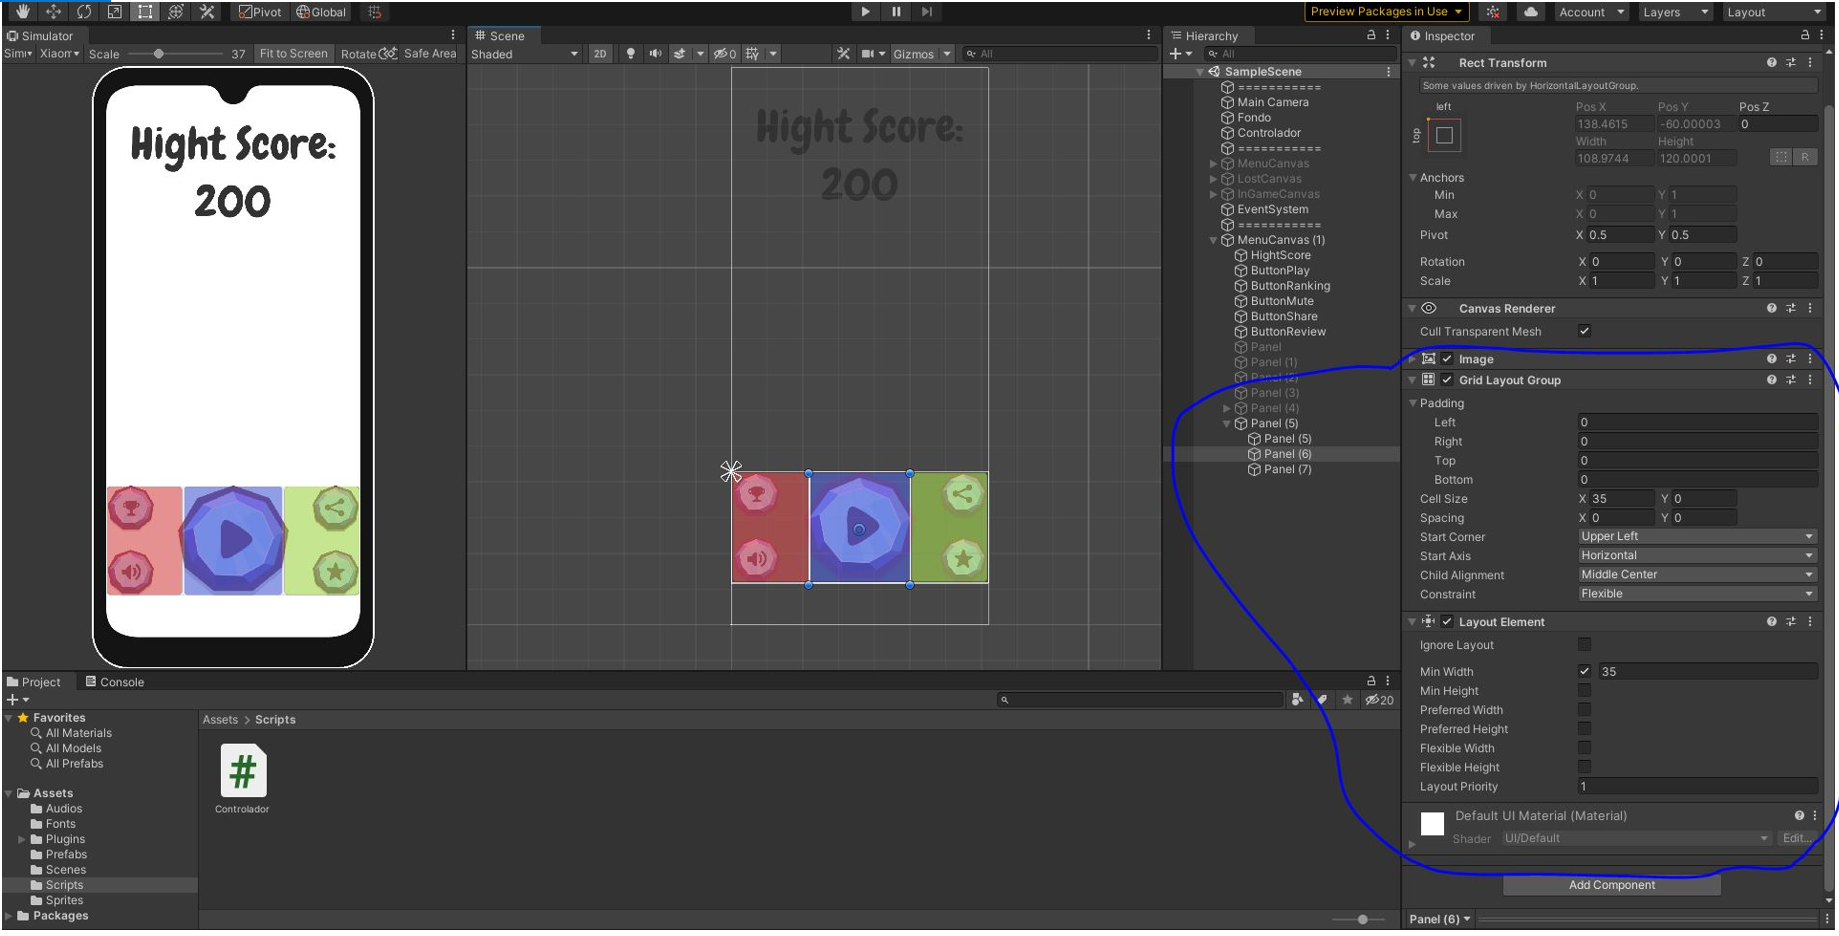Uncheck the Min Width checkbox
Viewport: 1839px width, 936px height.
click(1584, 671)
